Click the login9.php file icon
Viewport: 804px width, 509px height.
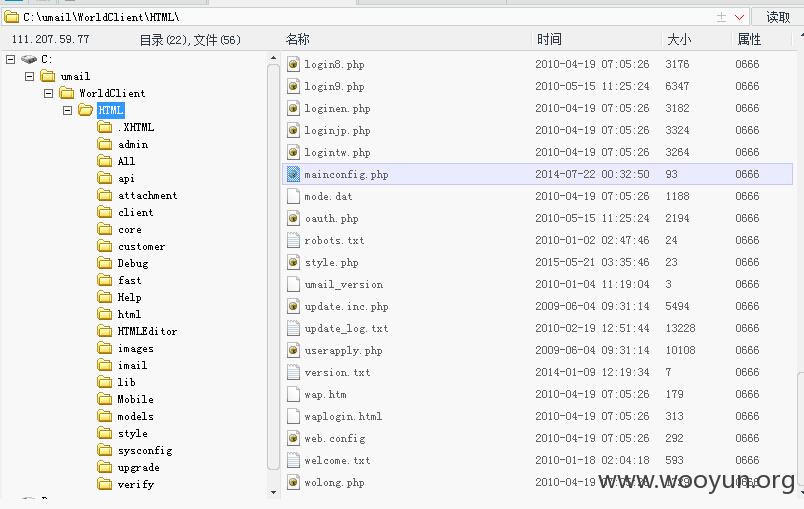click(293, 86)
